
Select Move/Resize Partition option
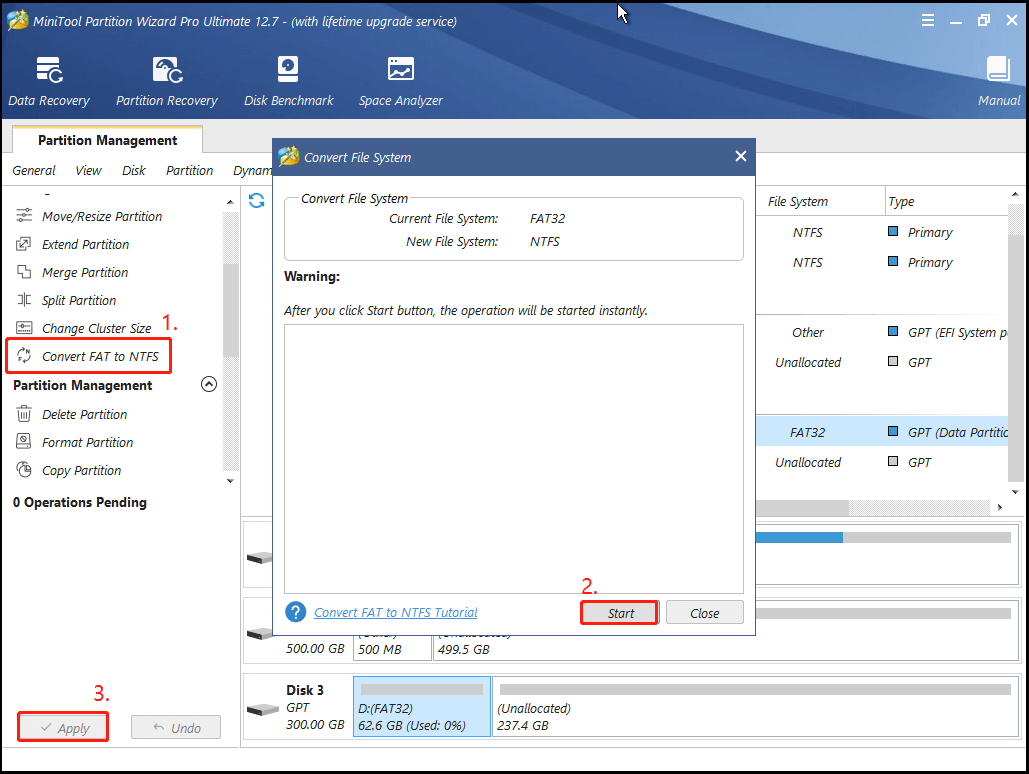pos(101,217)
